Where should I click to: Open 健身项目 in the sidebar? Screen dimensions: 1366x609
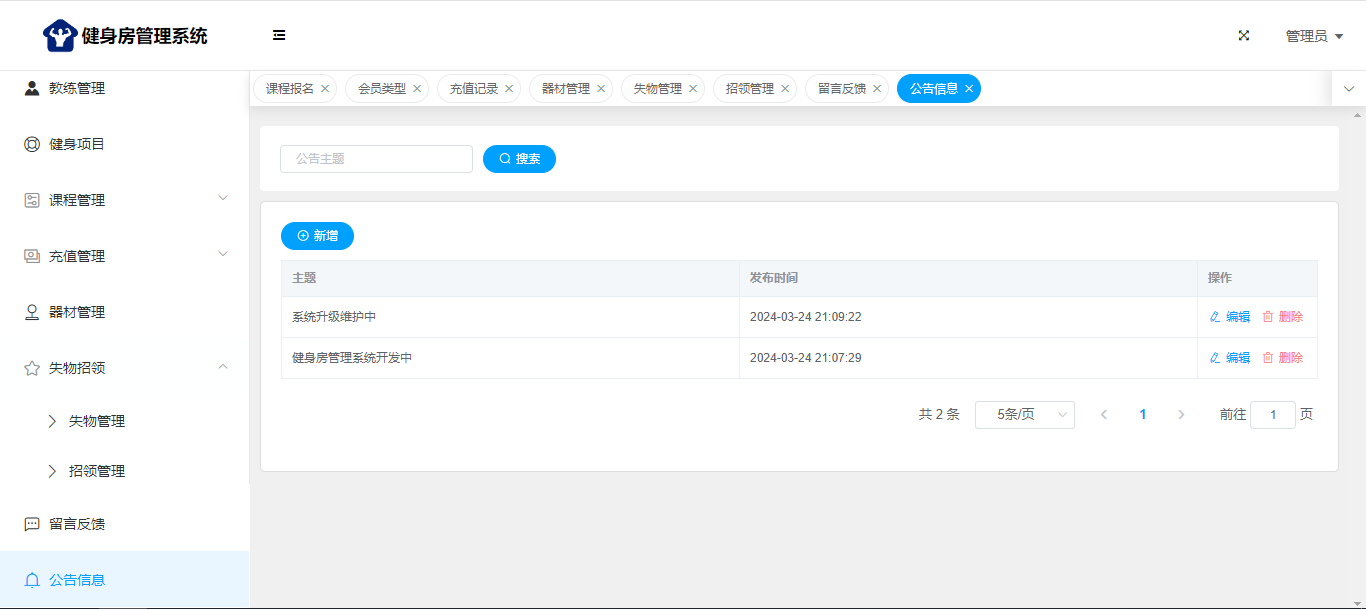pyautogui.click(x=77, y=144)
